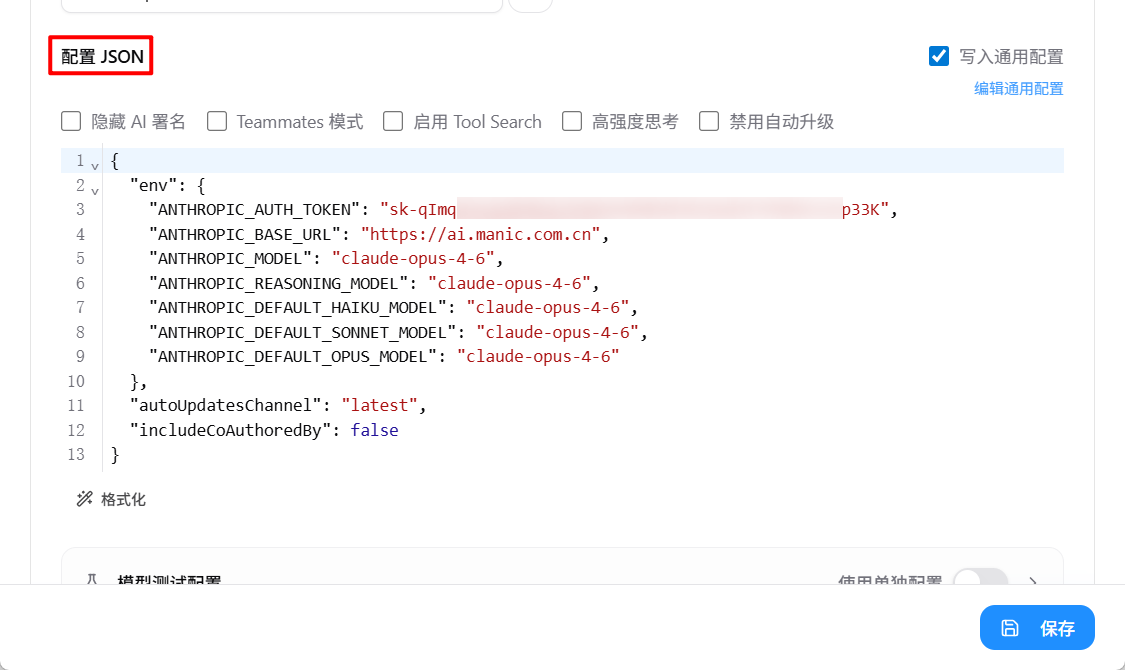Click "ANTHROPIC_DEFAULT_HAIKU_MODEL" key text
Viewport: 1125px width, 670px height.
click(x=298, y=308)
